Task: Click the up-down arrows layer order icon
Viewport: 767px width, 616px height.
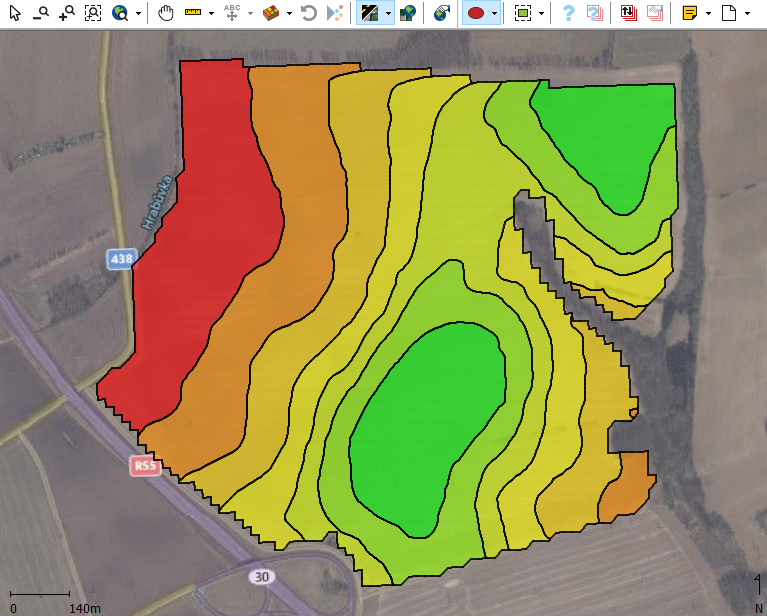Action: coord(629,13)
